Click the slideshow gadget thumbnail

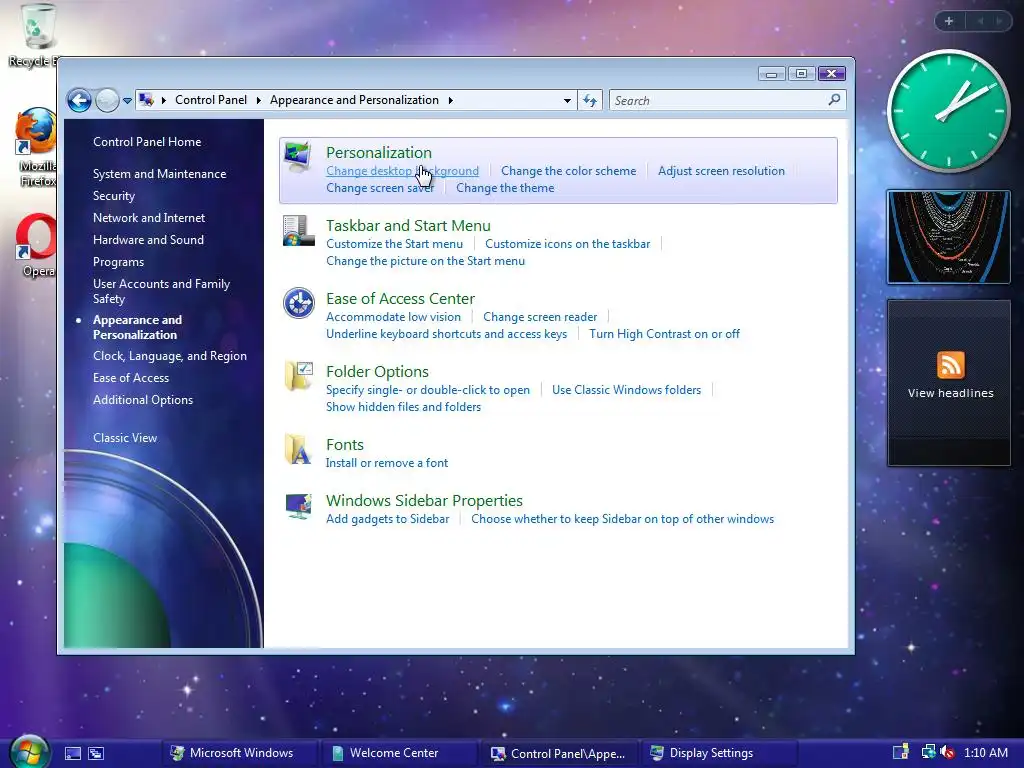coord(948,236)
